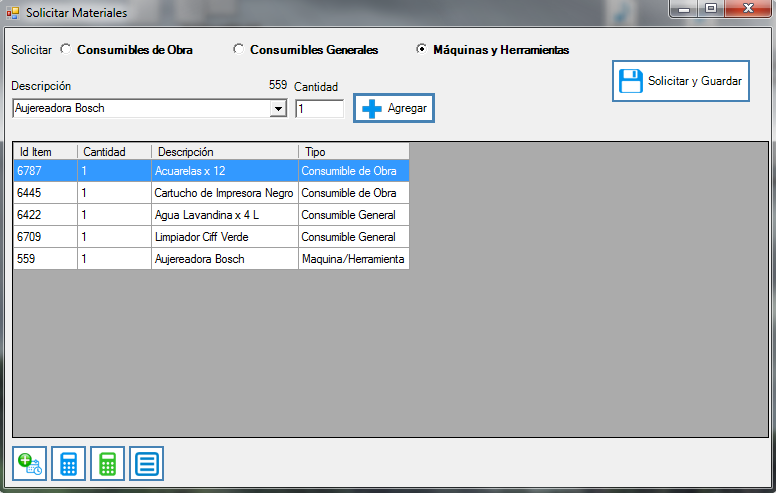Select the Acuarelas x 12 cell

tap(225, 171)
